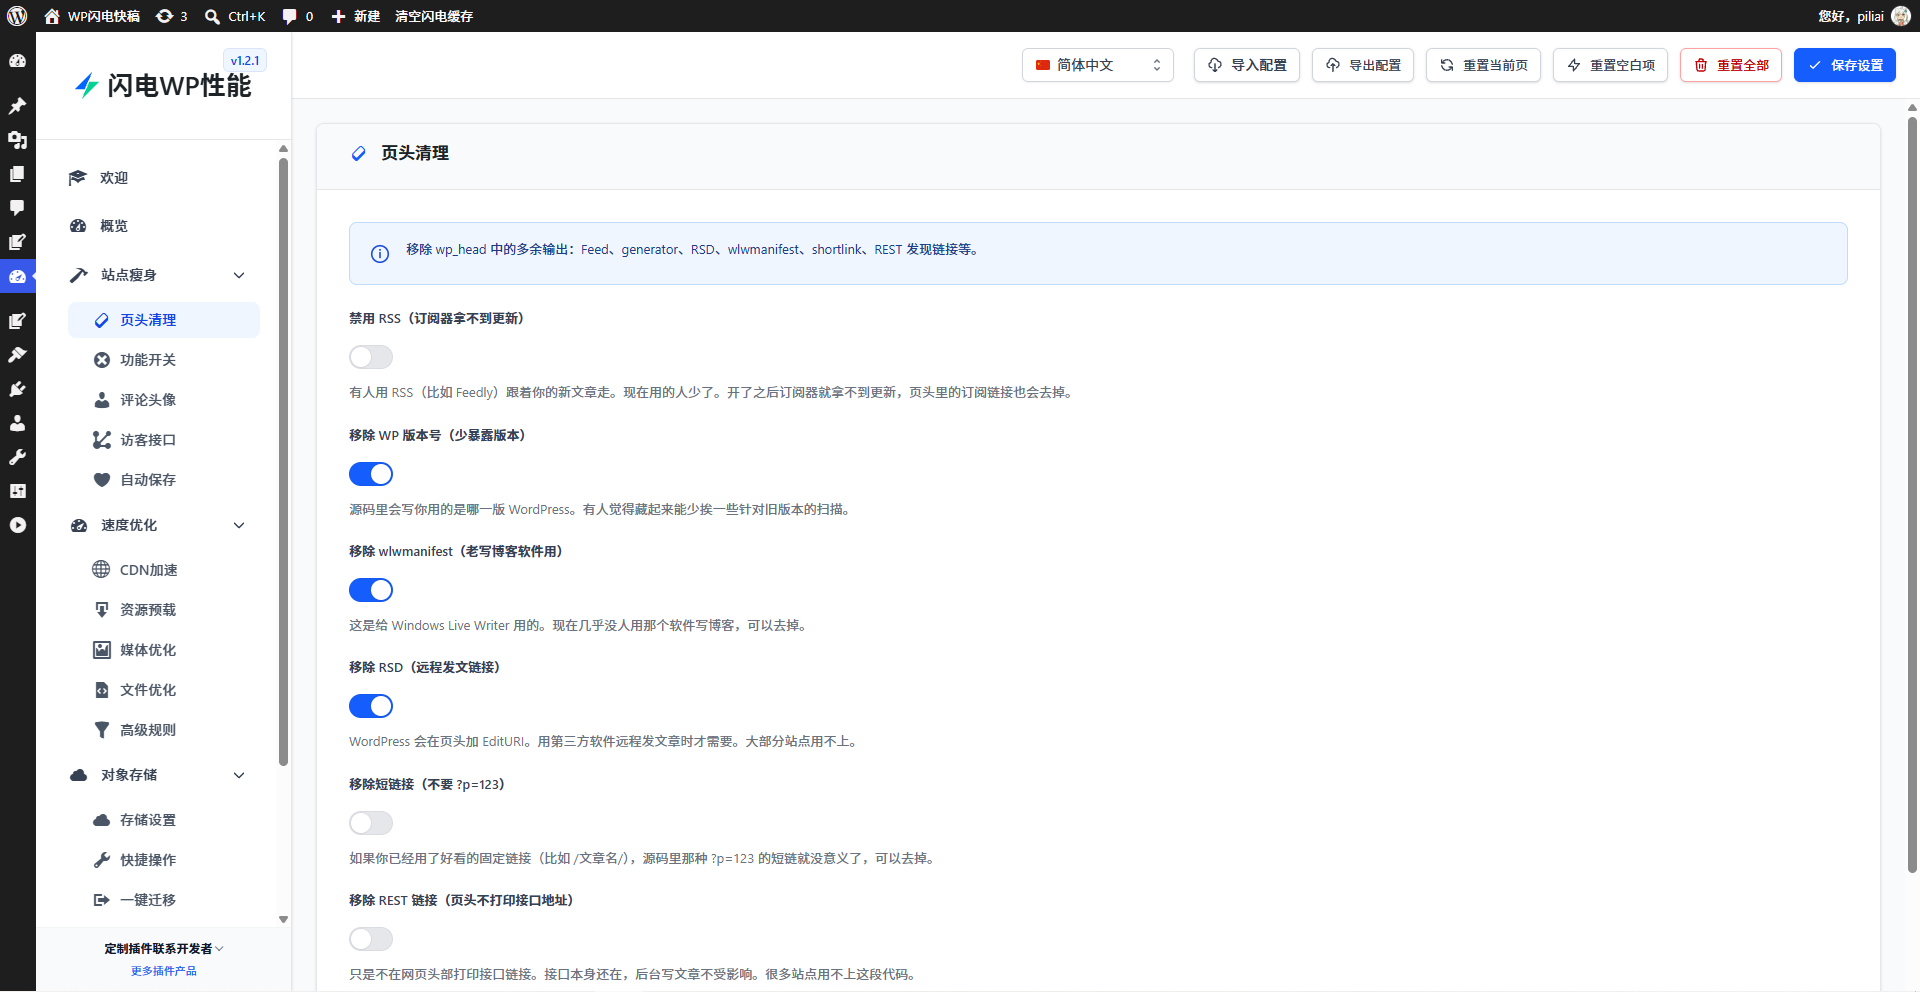Open the WP闪电快稿 site home link
Viewport: 1920px width, 992px height.
[92, 16]
